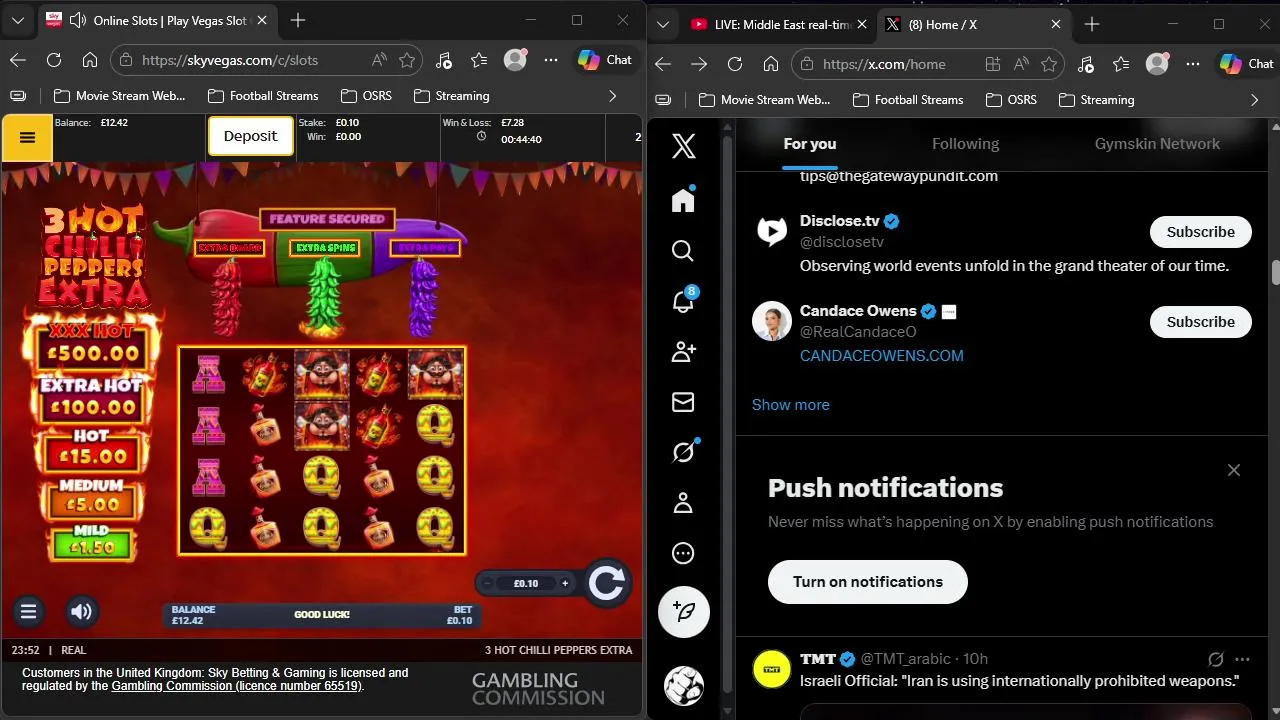Screen dimensions: 1280x720
Task: Refresh the Sky Vegas page
Action: click(x=54, y=60)
